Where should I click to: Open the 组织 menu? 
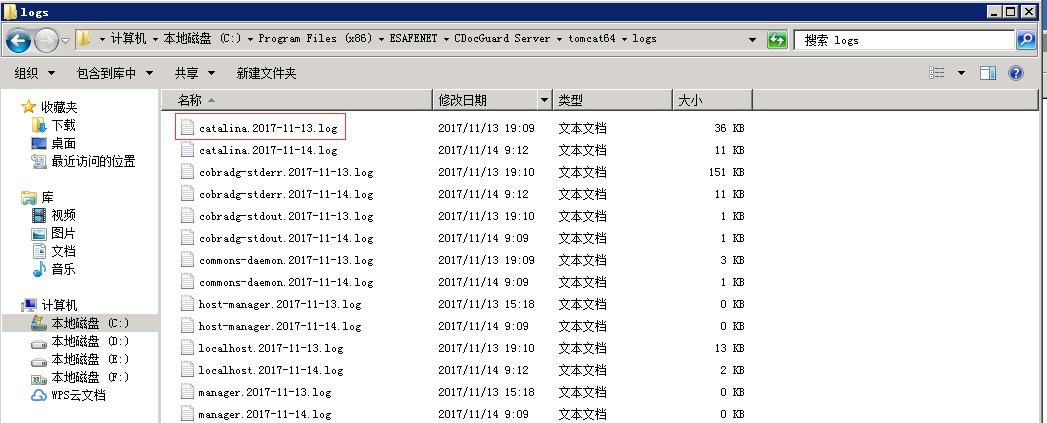33,73
